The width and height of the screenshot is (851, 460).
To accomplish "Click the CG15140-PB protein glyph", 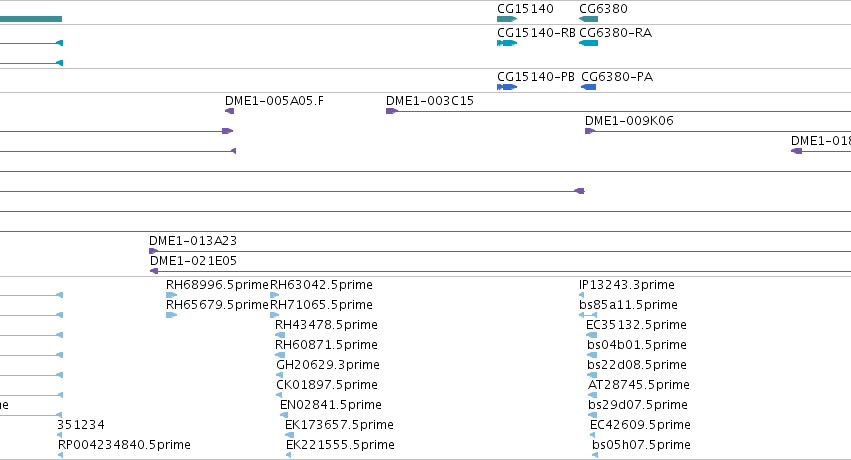I will pos(507,87).
